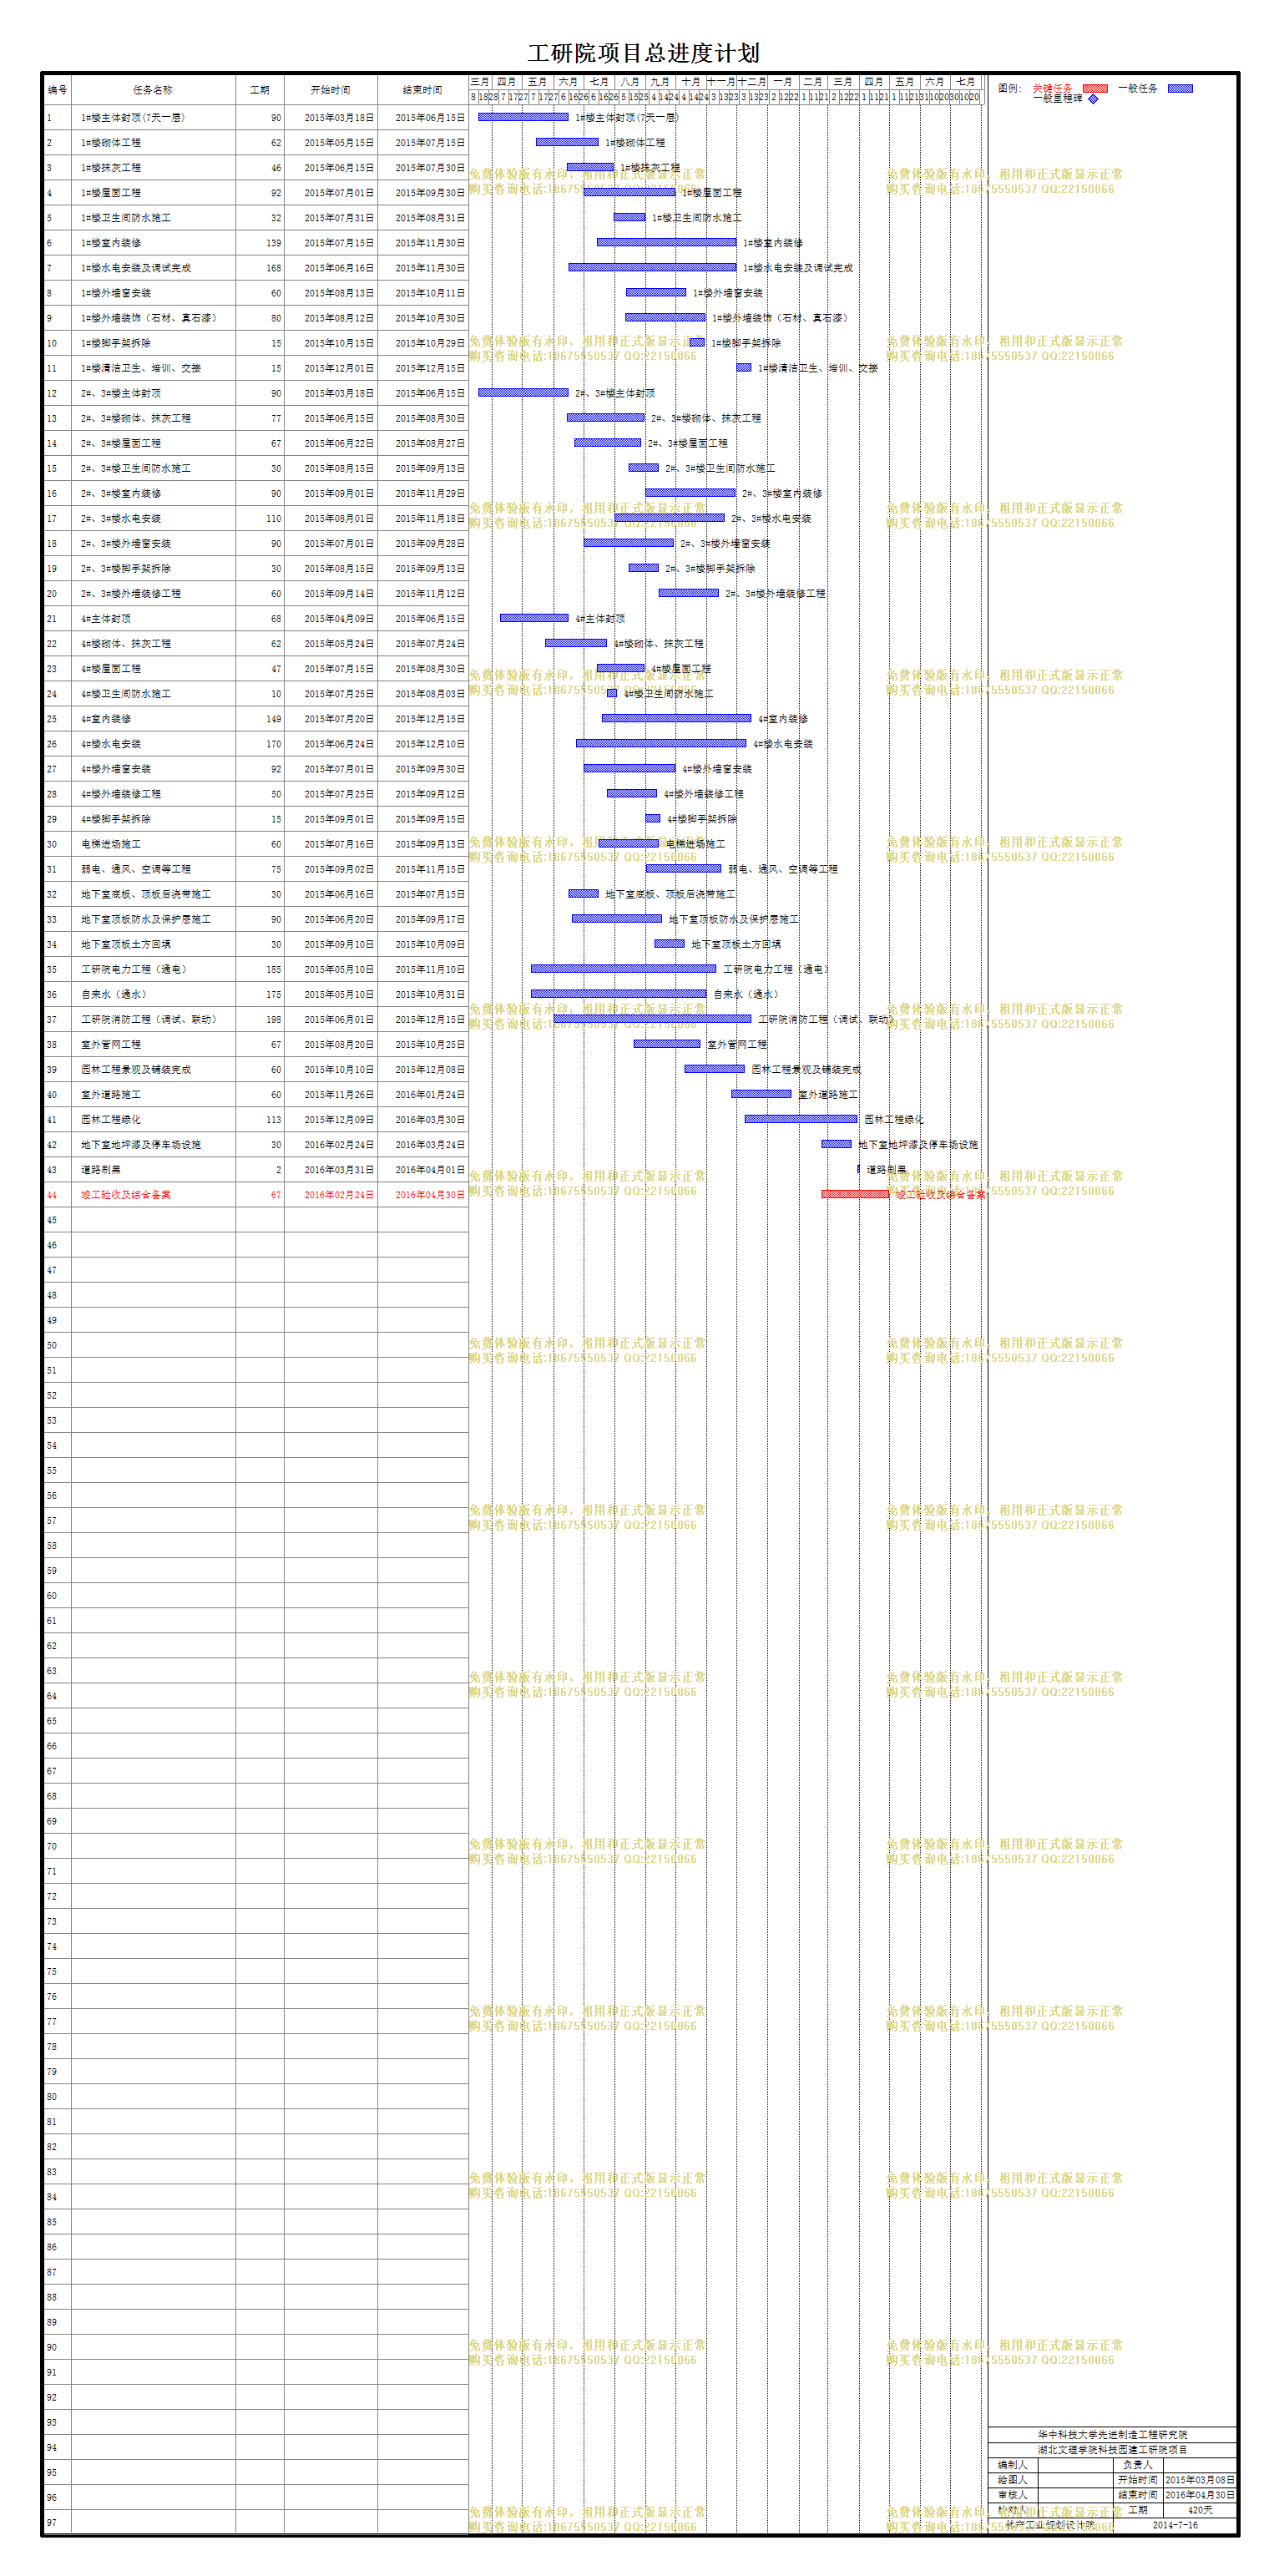This screenshot has height=2576, width=1279.
Task: Select table cell 1#楼清洁卫生、培训、交接
Action: [153, 368]
